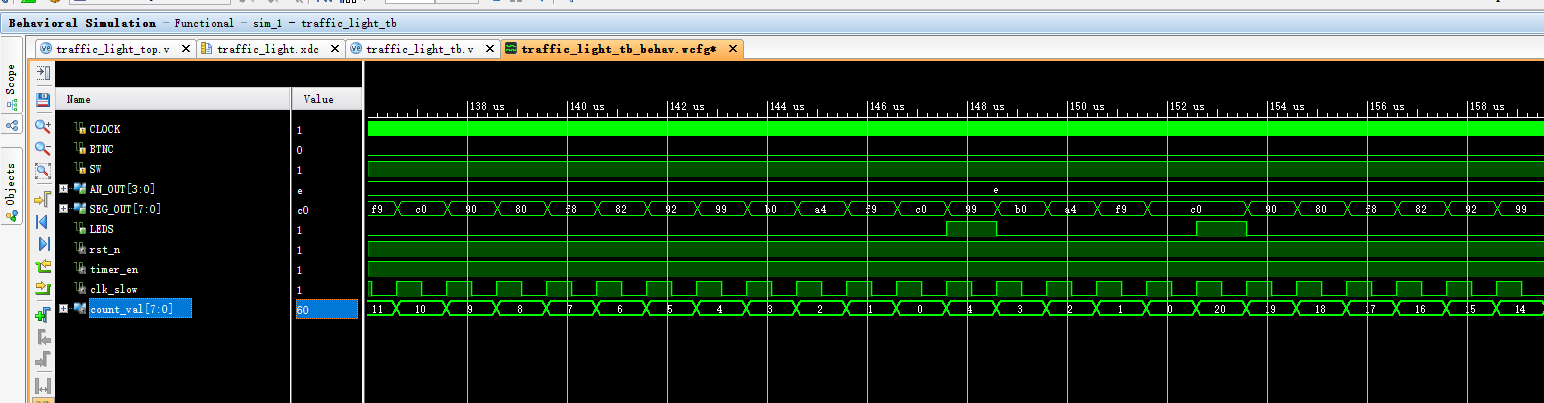The height and width of the screenshot is (403, 1544).
Task: Click the 152 us time ruler mark
Action: (1186, 106)
